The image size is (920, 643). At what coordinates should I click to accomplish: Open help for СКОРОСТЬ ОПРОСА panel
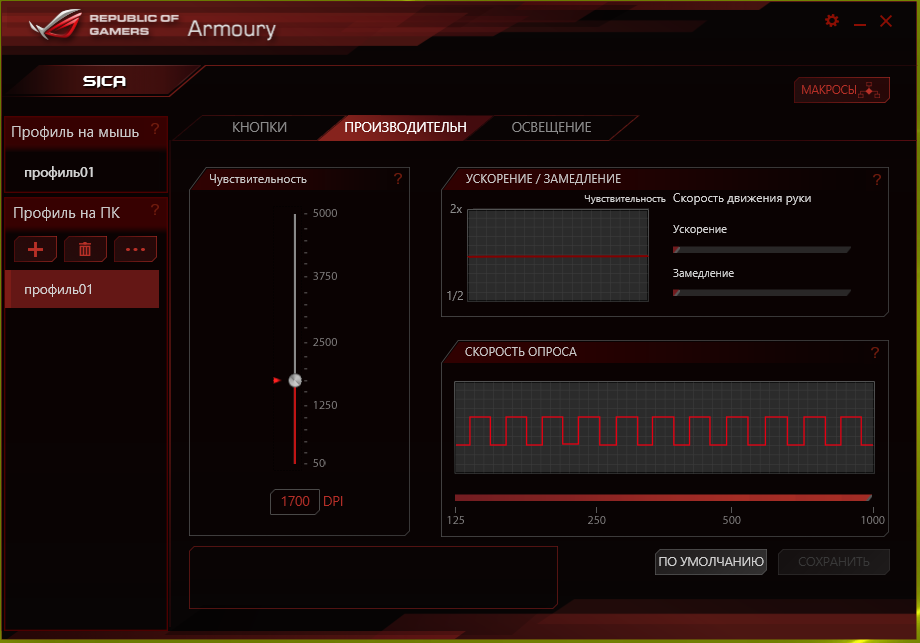(x=875, y=353)
